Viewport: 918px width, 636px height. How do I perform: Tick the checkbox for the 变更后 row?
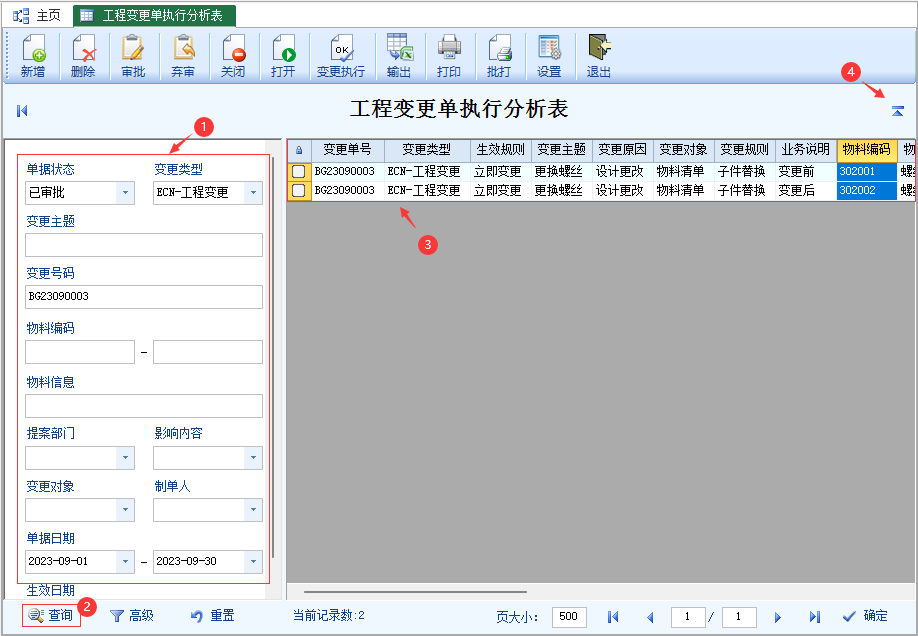coord(299,190)
